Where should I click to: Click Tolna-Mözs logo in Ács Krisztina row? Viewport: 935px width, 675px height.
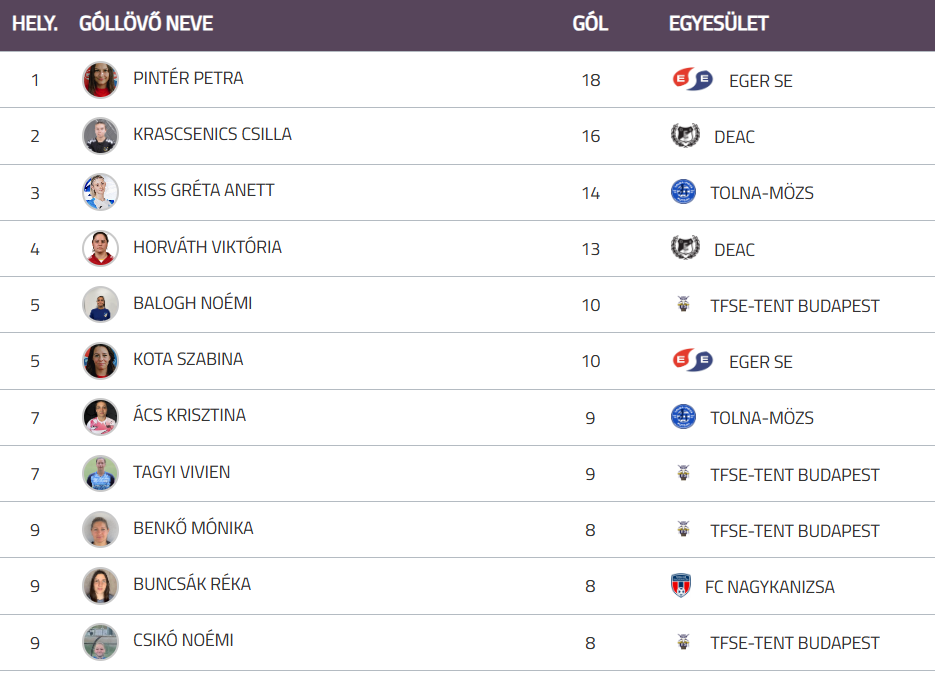pos(683,417)
